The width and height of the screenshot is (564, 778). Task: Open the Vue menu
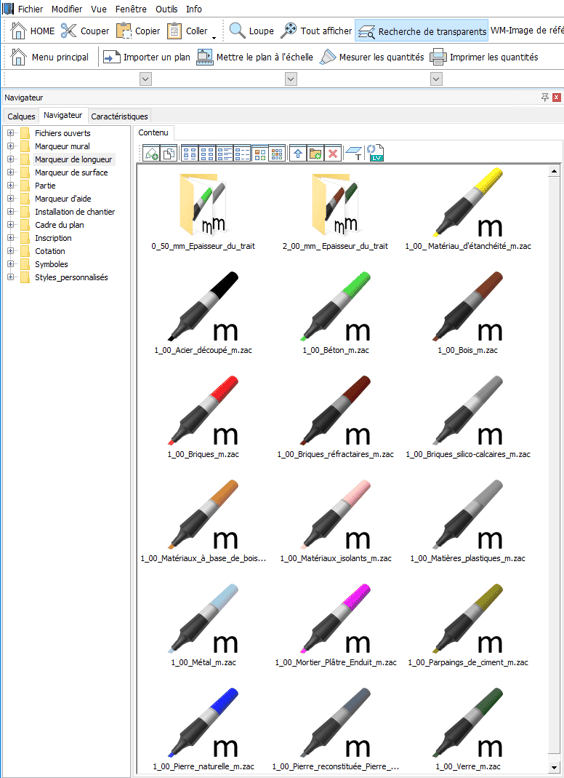(99, 9)
